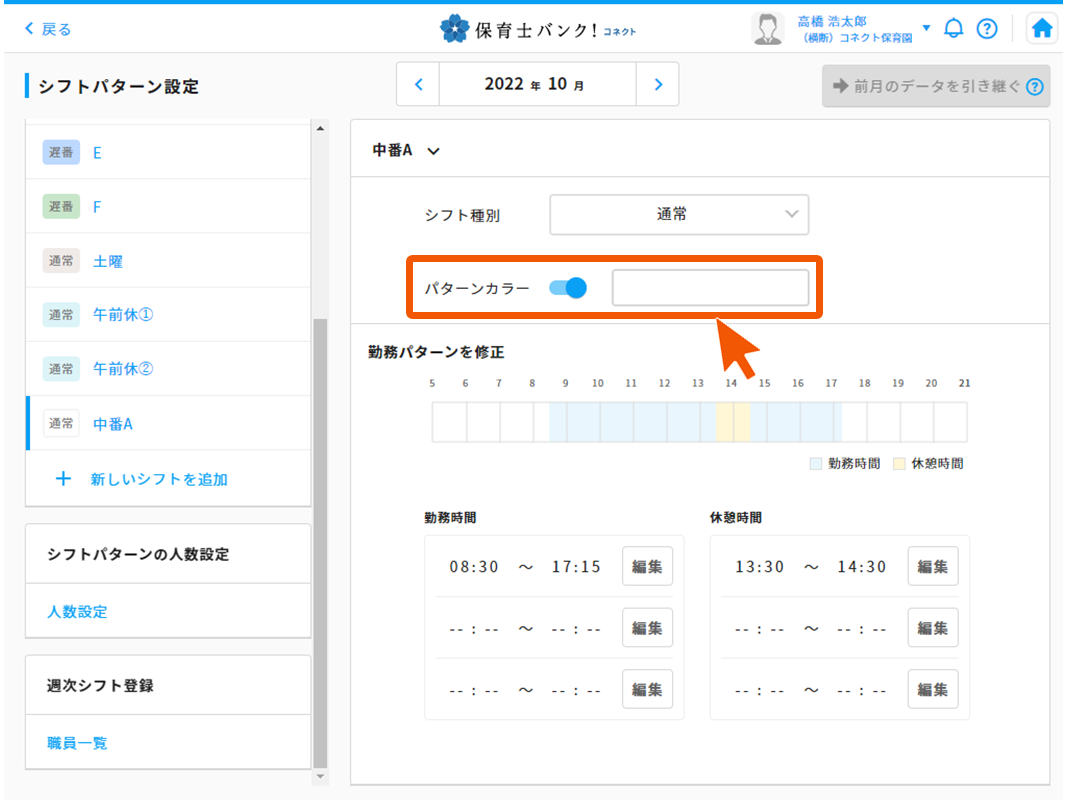The height and width of the screenshot is (800, 1067).
Task: Click plus icon to add new shift
Action: click(x=63, y=479)
